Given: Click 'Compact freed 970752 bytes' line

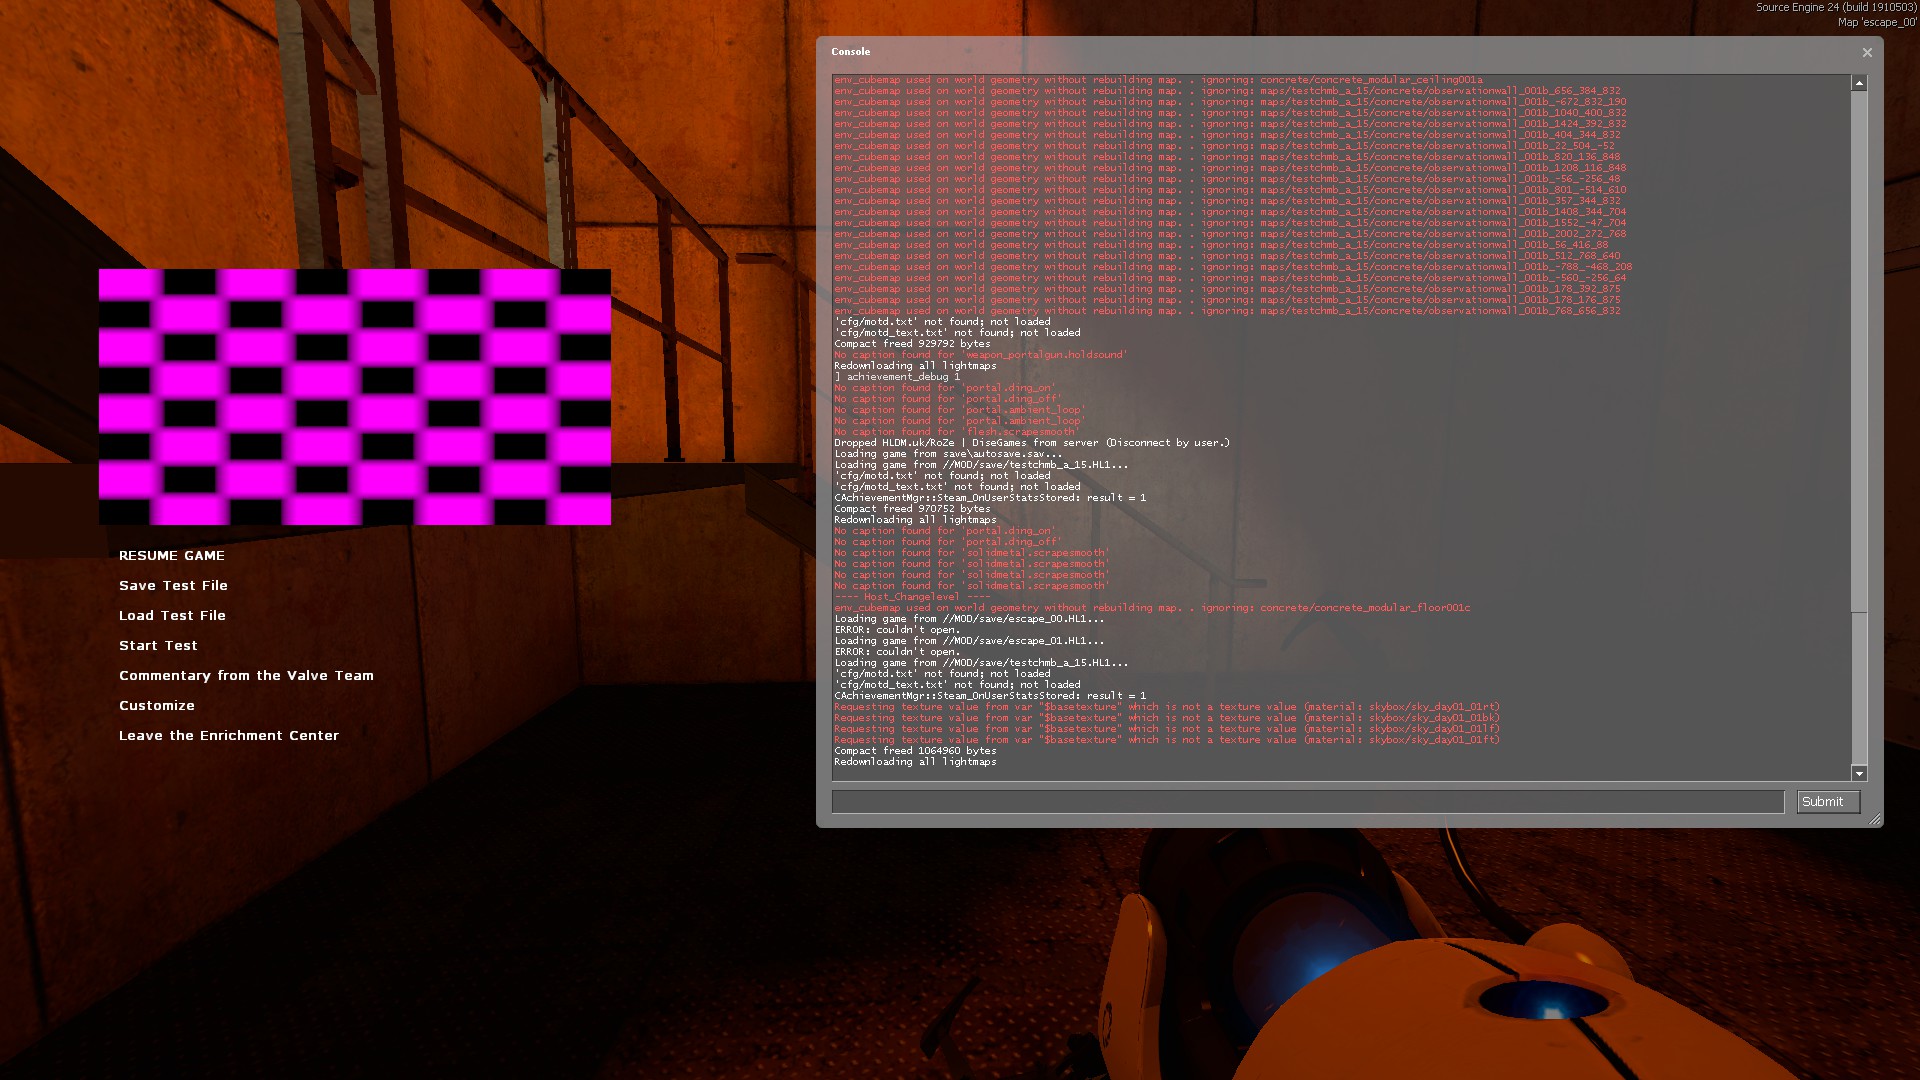Looking at the screenshot, I should coord(912,509).
